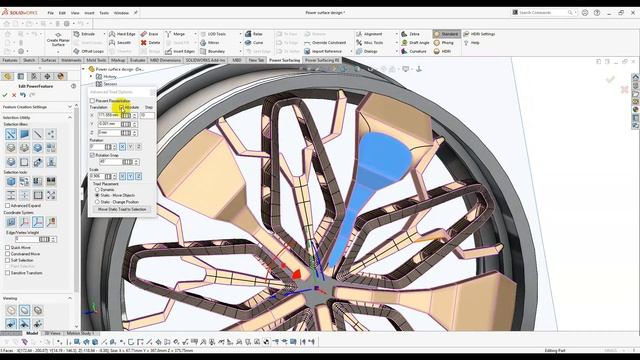Select the HDRI shading mode
This screenshot has height=360, width=640.
click(442, 51)
